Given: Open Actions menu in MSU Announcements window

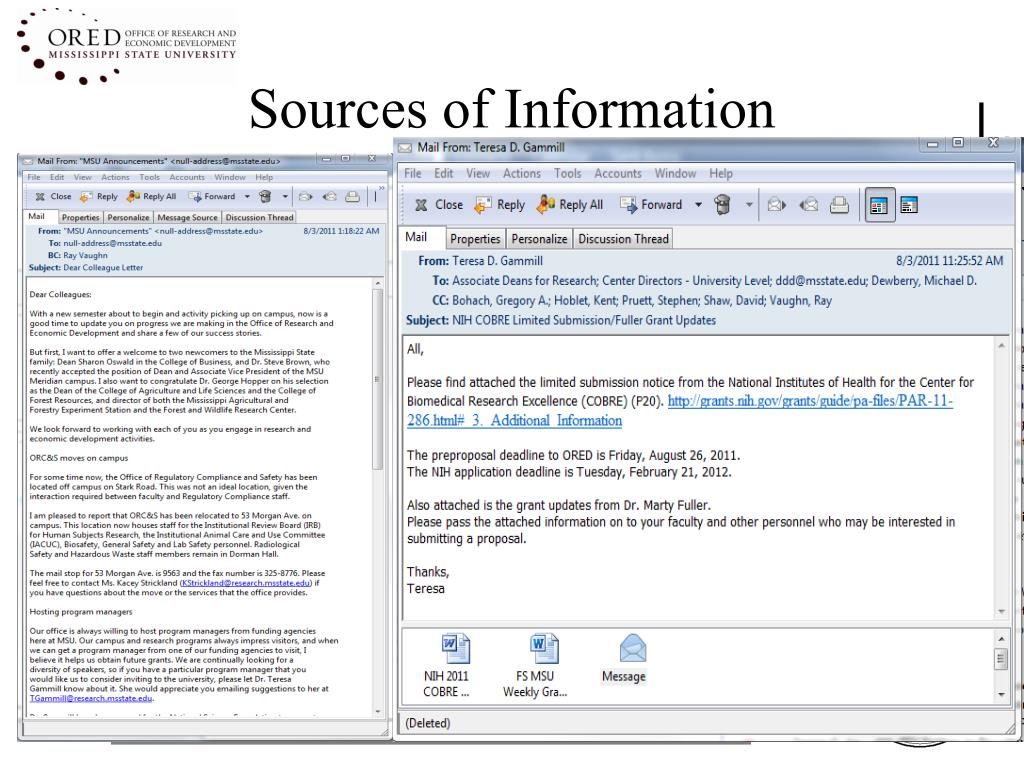Looking at the screenshot, I should point(115,178).
